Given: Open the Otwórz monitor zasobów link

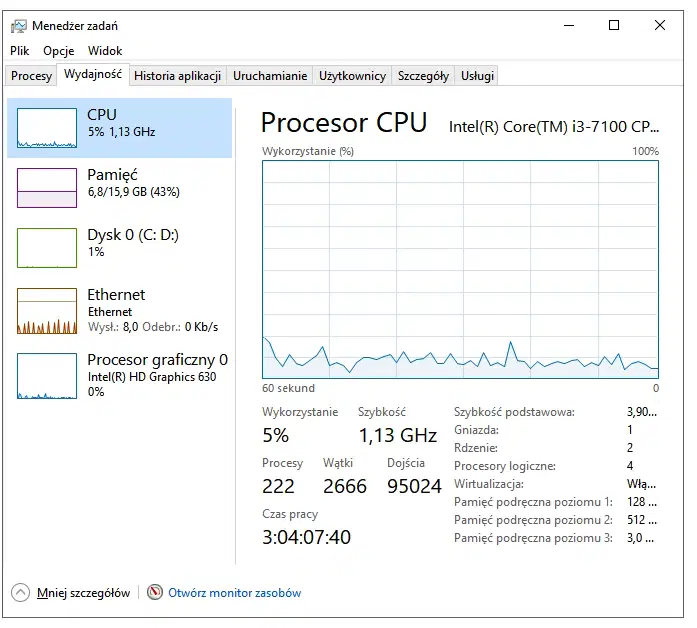Looking at the screenshot, I should coord(234,592).
